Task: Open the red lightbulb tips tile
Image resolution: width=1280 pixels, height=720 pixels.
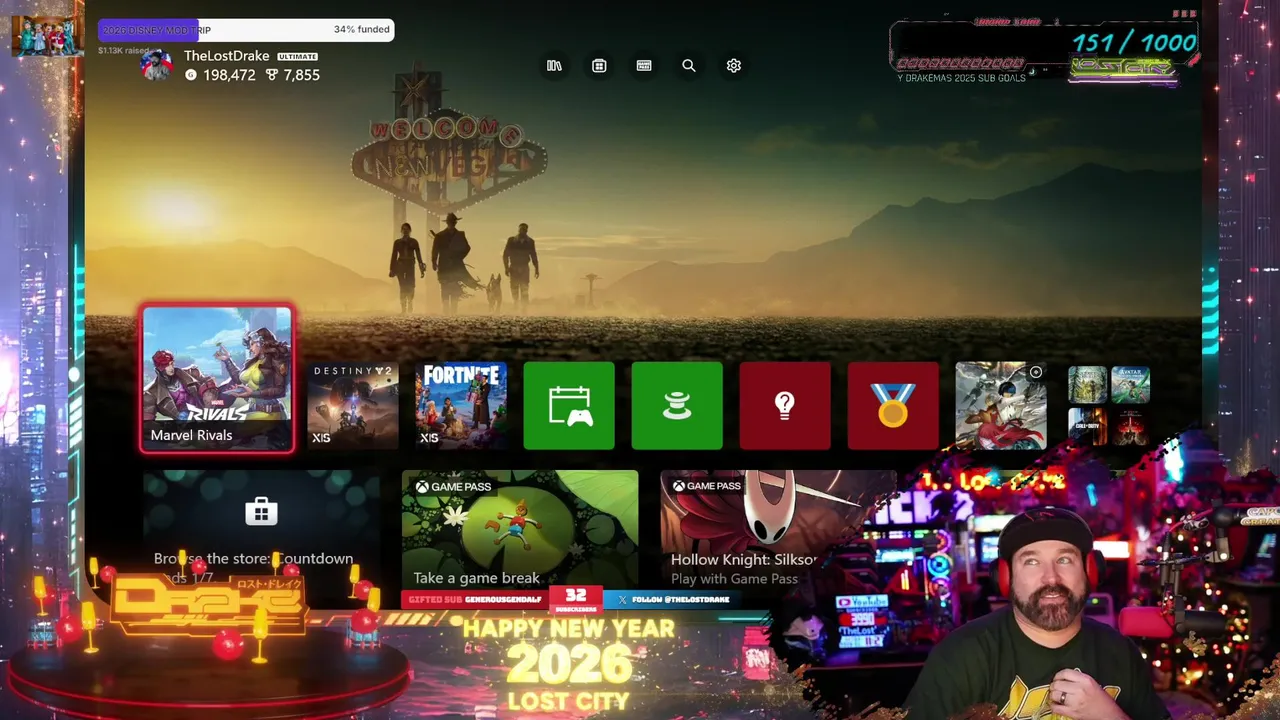Action: coord(785,406)
